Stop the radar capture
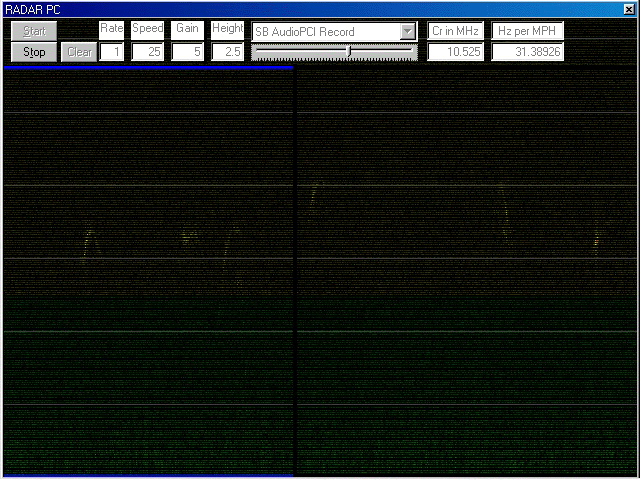Viewport: 640px width, 480px height. click(x=34, y=52)
